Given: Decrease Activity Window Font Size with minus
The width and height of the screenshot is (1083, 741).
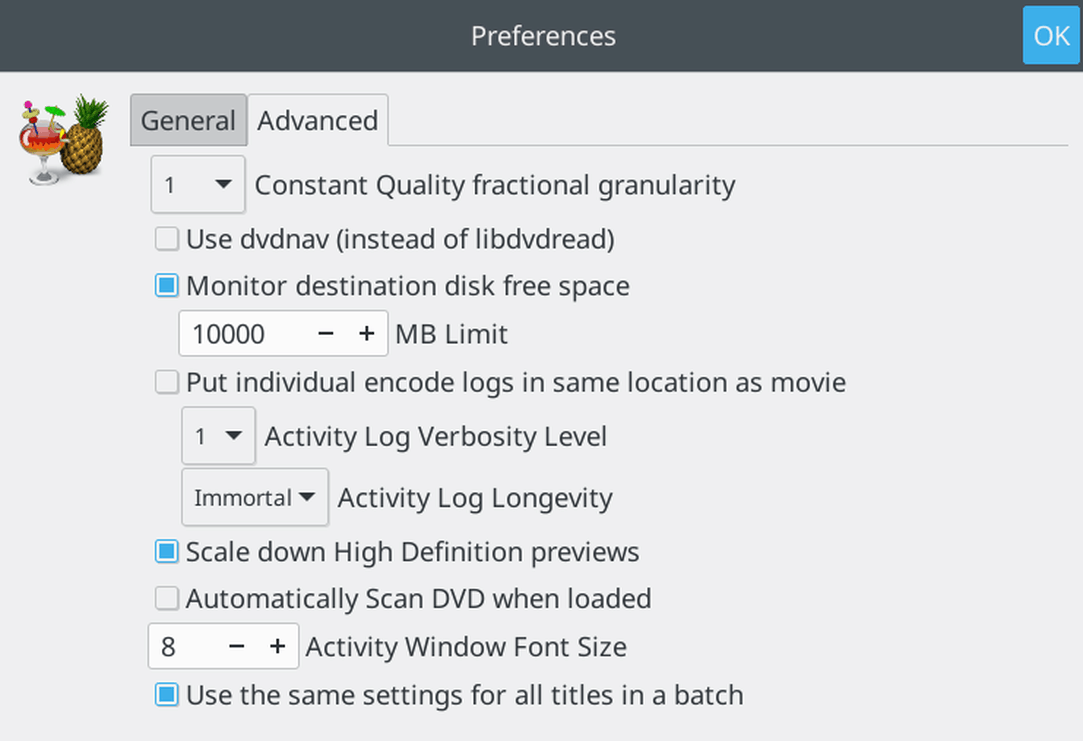Looking at the screenshot, I should (237, 646).
